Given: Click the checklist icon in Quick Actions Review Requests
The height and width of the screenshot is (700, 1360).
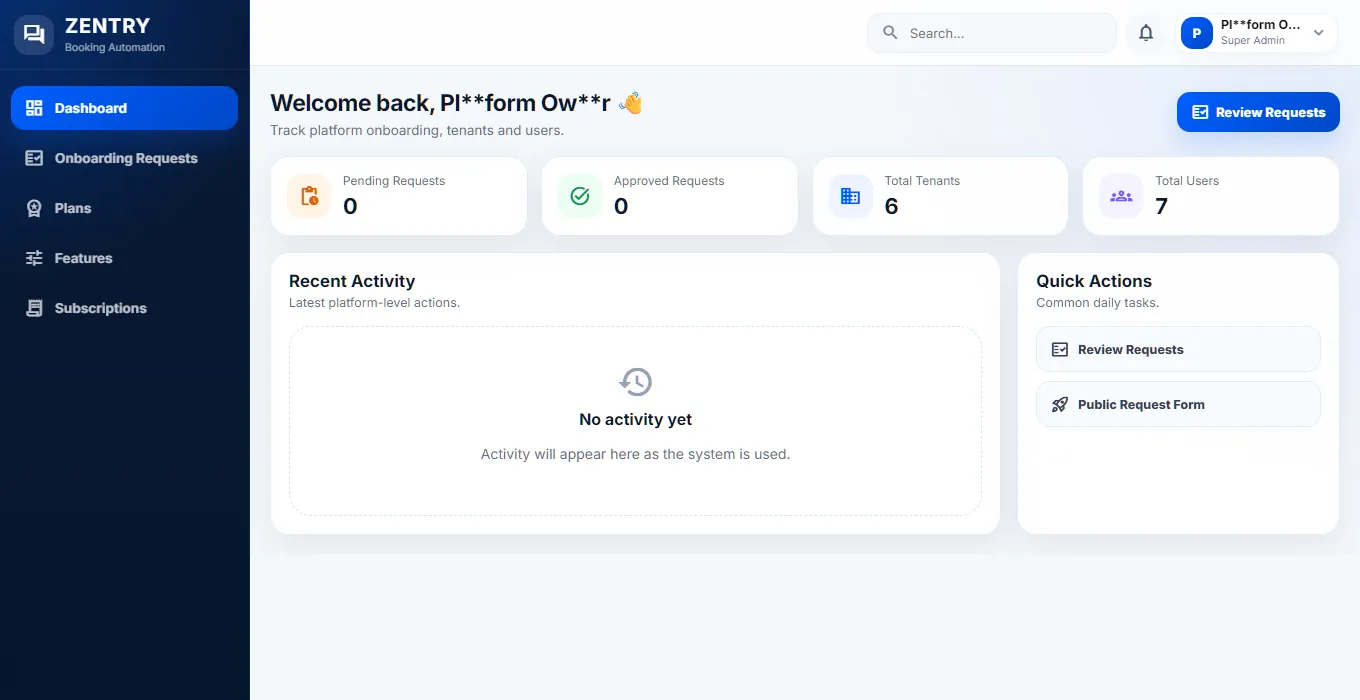Looking at the screenshot, I should pyautogui.click(x=1060, y=350).
